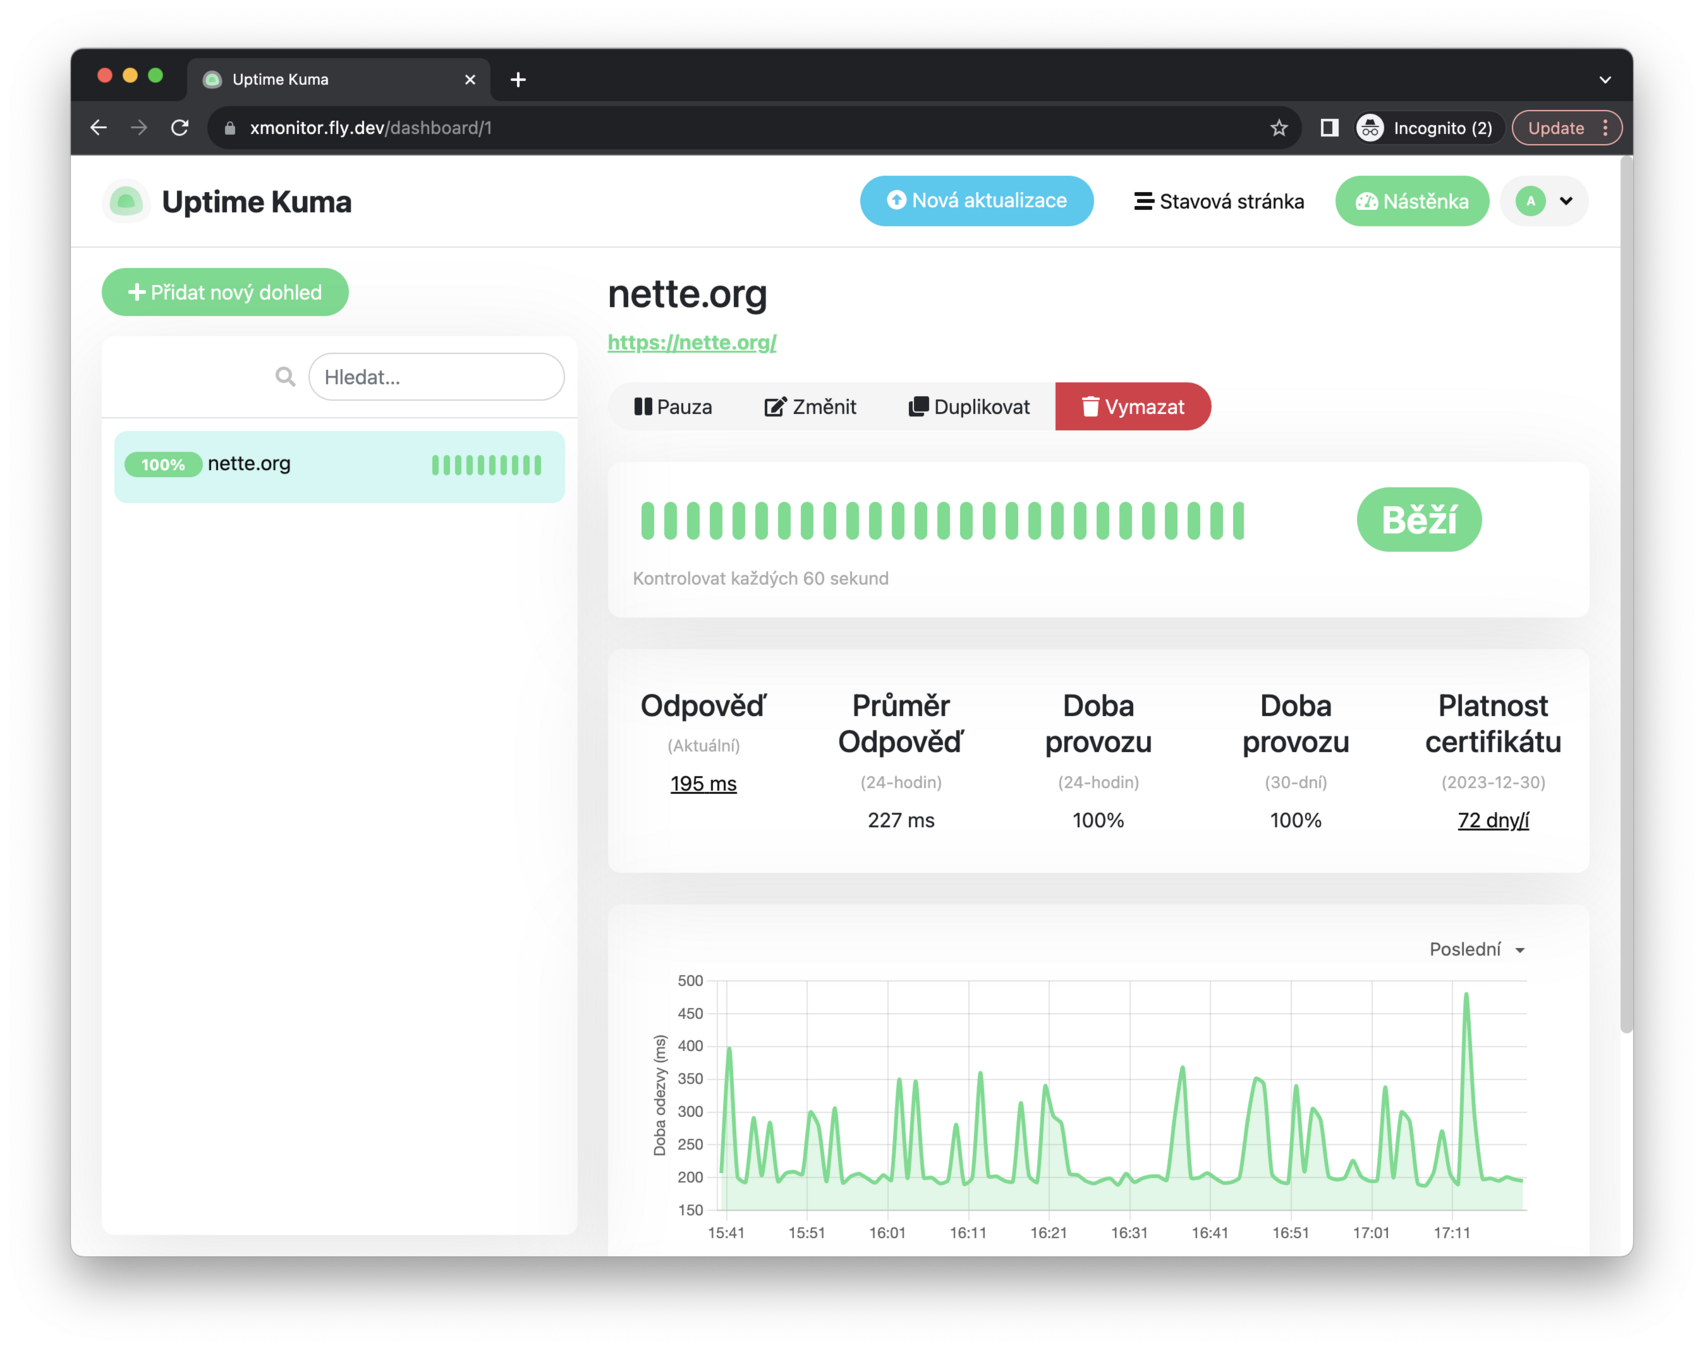Viewport: 1704px width, 1350px height.
Task: Go back in browser history
Action: (98, 128)
